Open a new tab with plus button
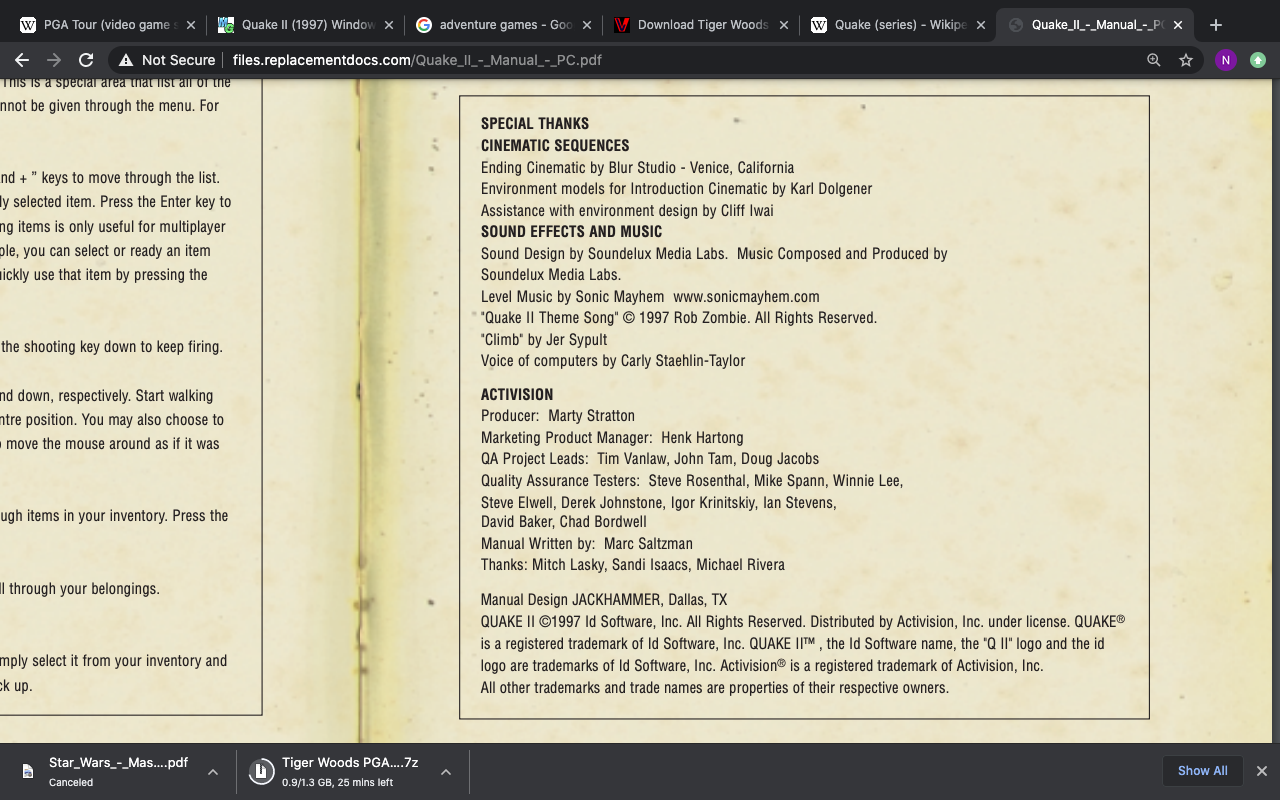 click(1216, 25)
